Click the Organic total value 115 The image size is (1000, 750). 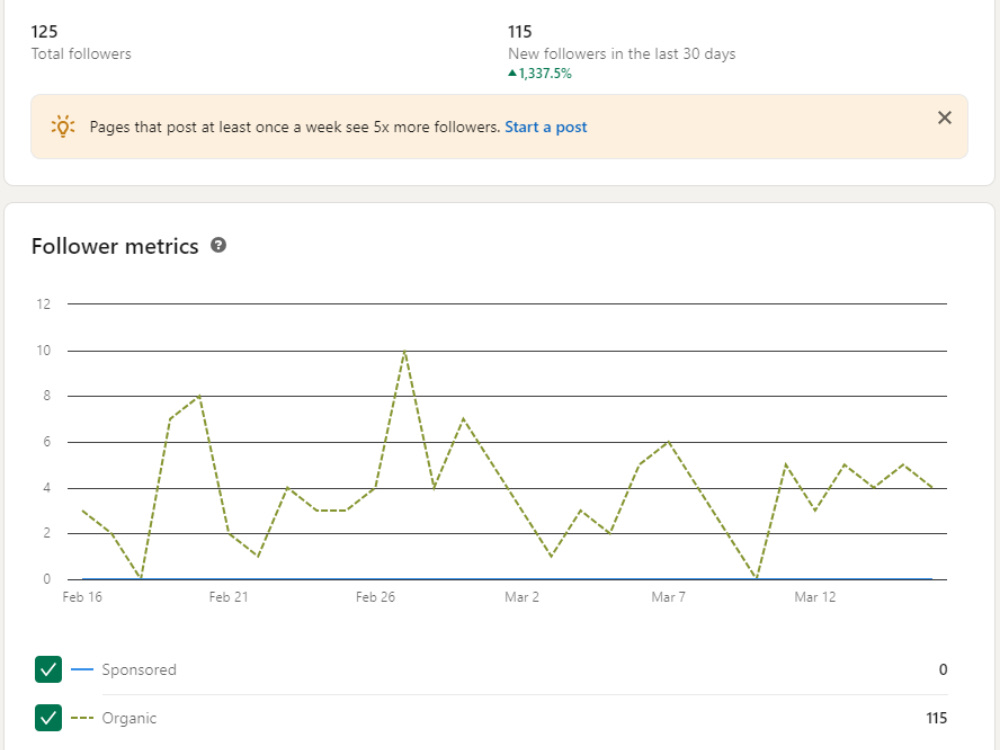[936, 718]
